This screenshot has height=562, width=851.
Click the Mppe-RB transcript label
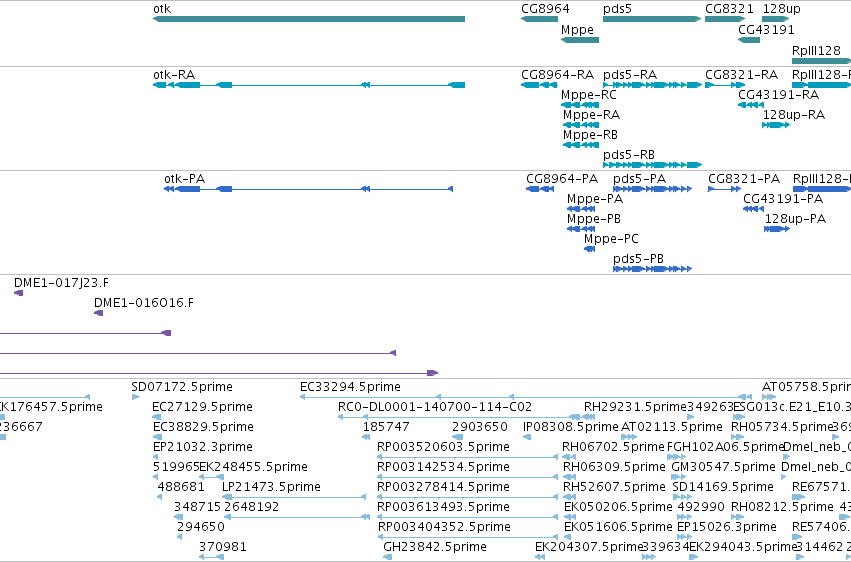[x=590, y=135]
